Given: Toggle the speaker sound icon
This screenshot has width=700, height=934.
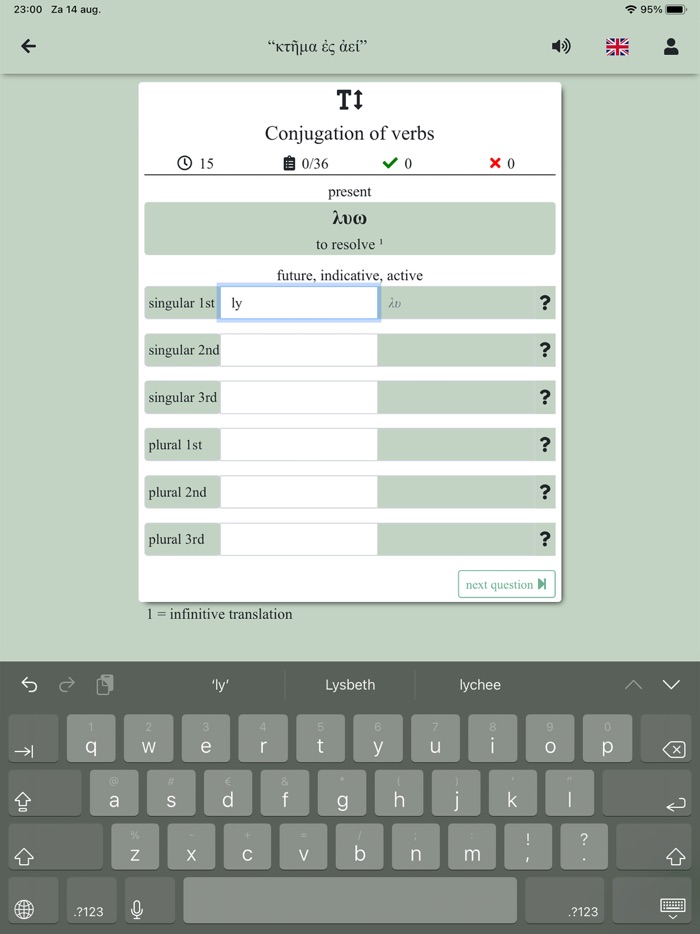Looking at the screenshot, I should pos(561,46).
